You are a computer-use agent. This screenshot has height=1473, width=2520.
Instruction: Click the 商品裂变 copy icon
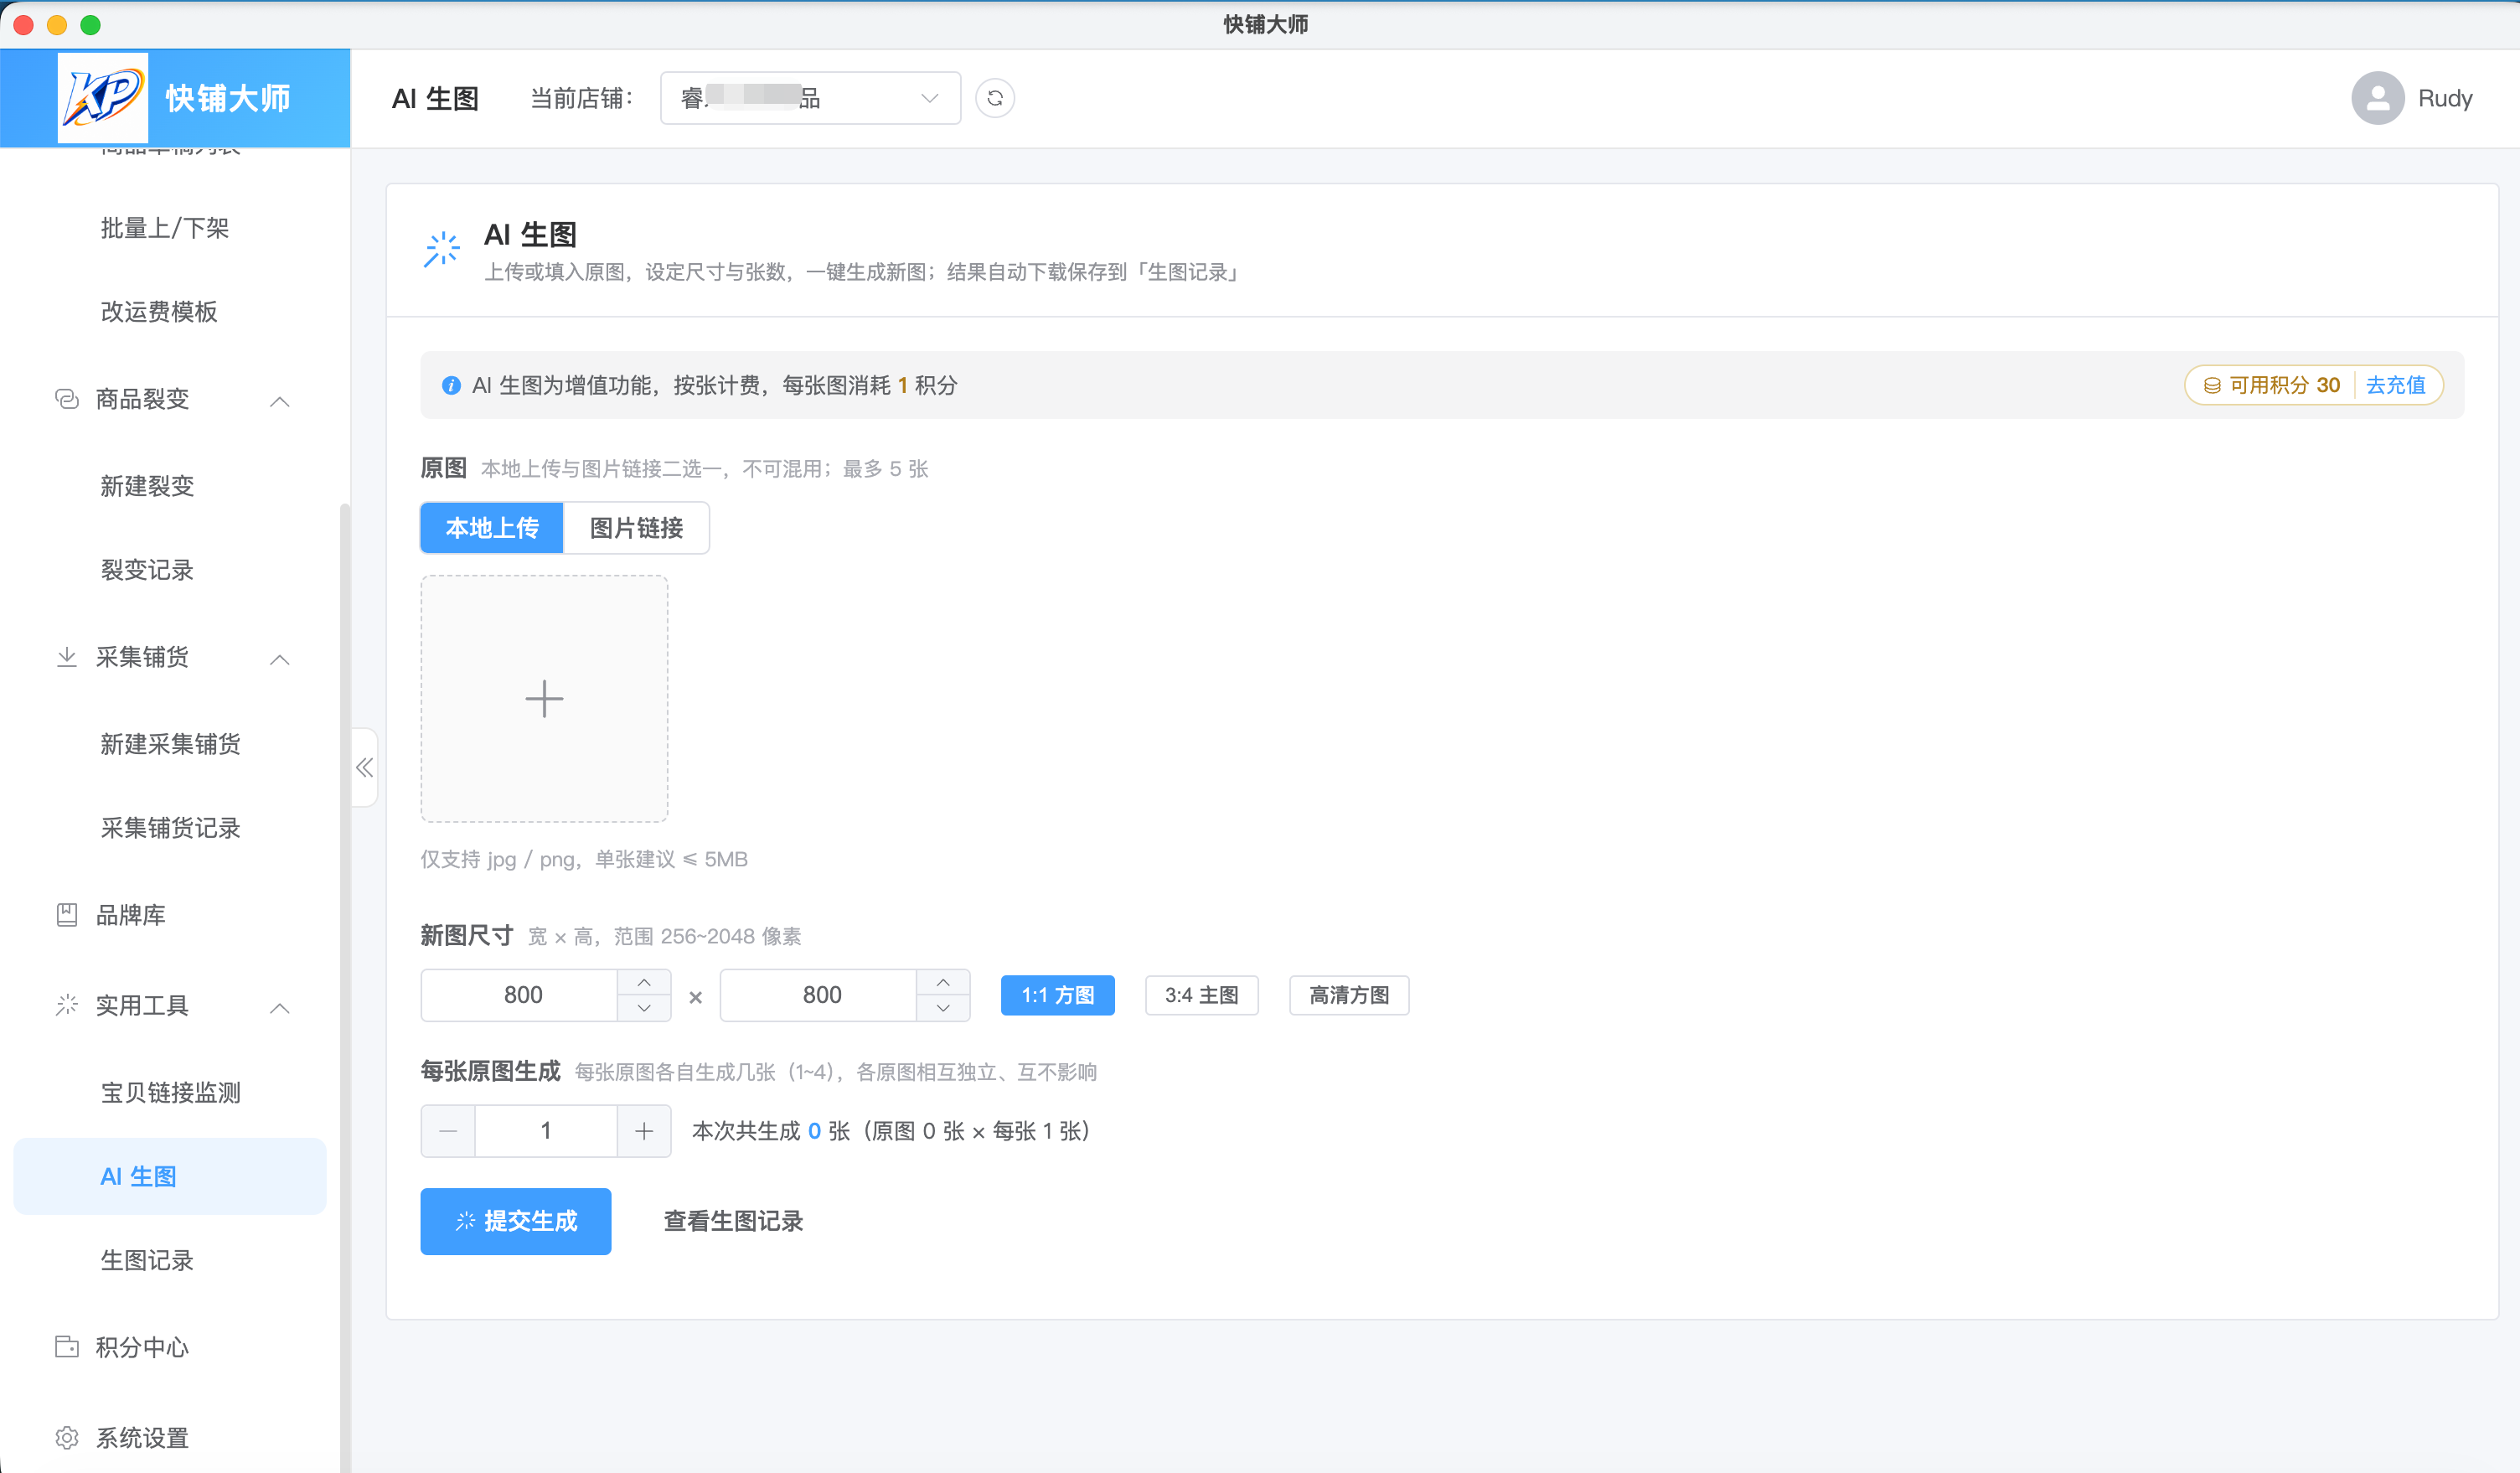67,399
